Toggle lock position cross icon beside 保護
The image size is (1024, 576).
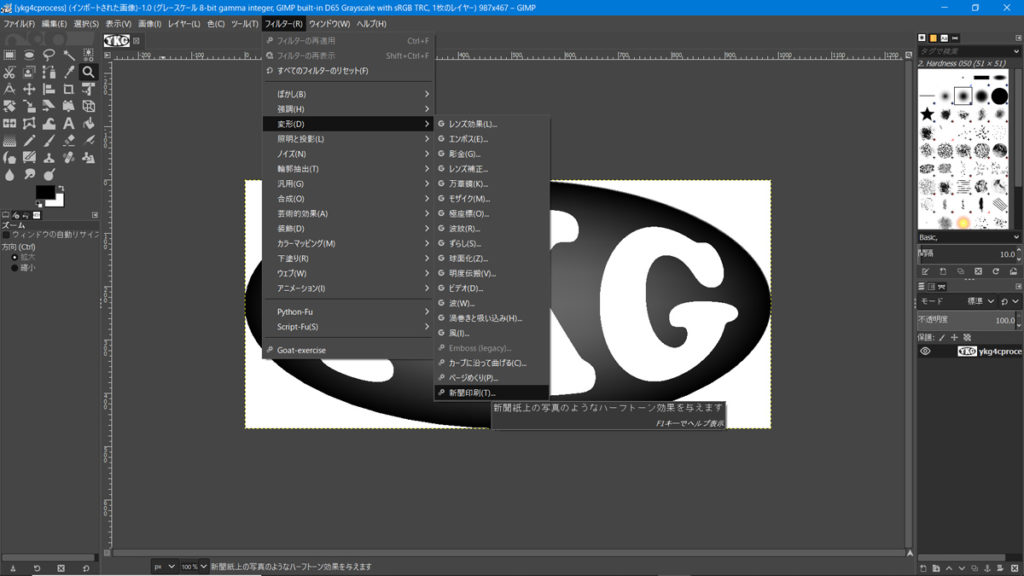(x=954, y=338)
